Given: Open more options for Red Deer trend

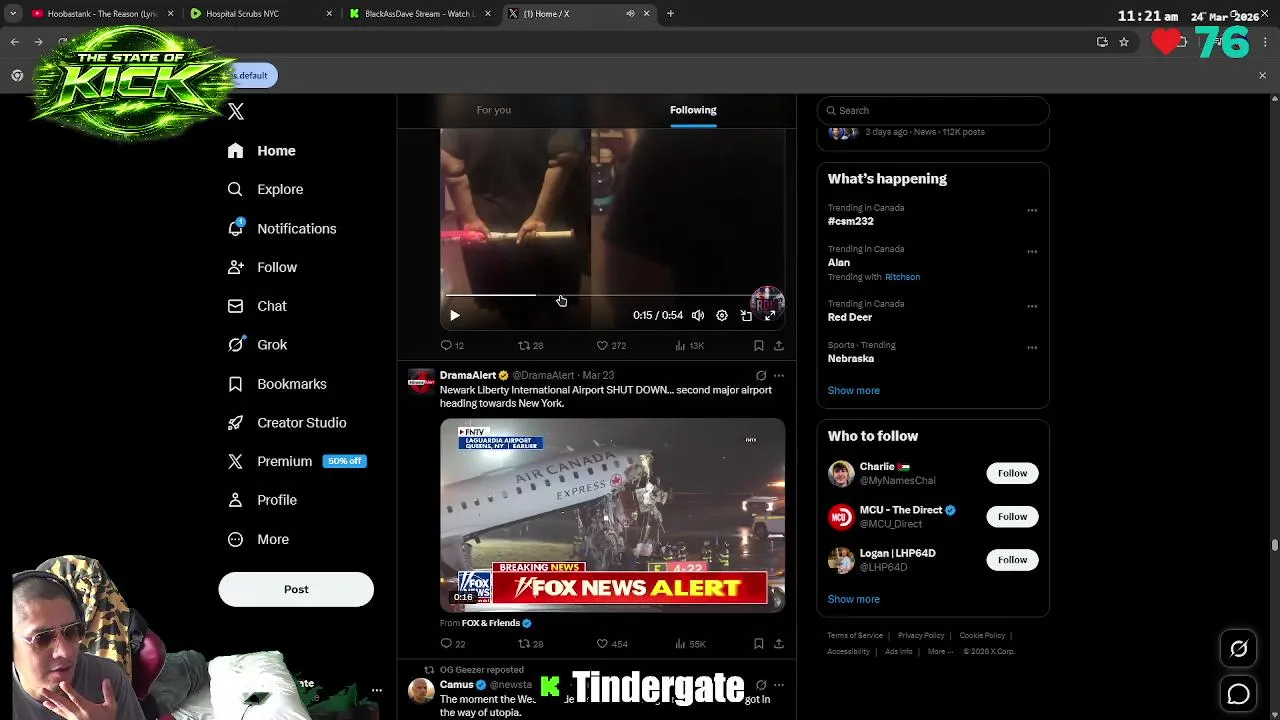Looking at the screenshot, I should [1032, 306].
